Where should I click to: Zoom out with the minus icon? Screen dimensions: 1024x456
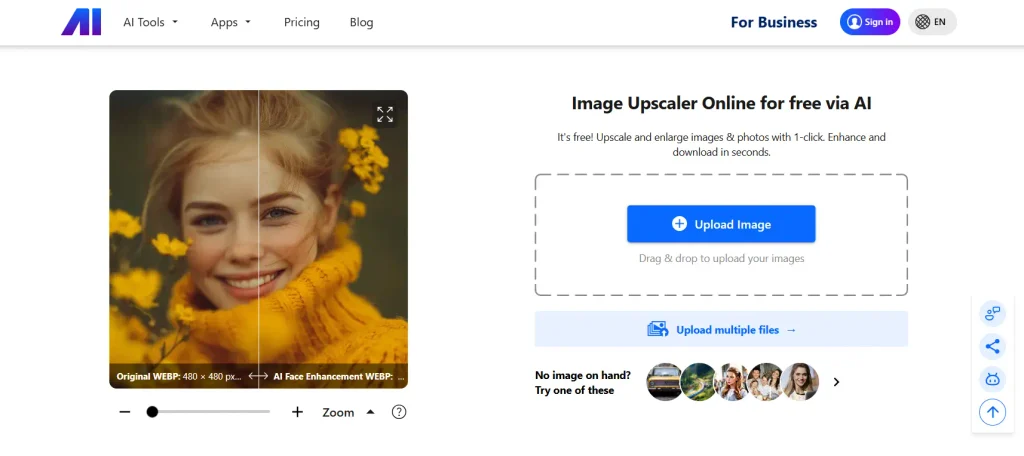[x=125, y=412]
